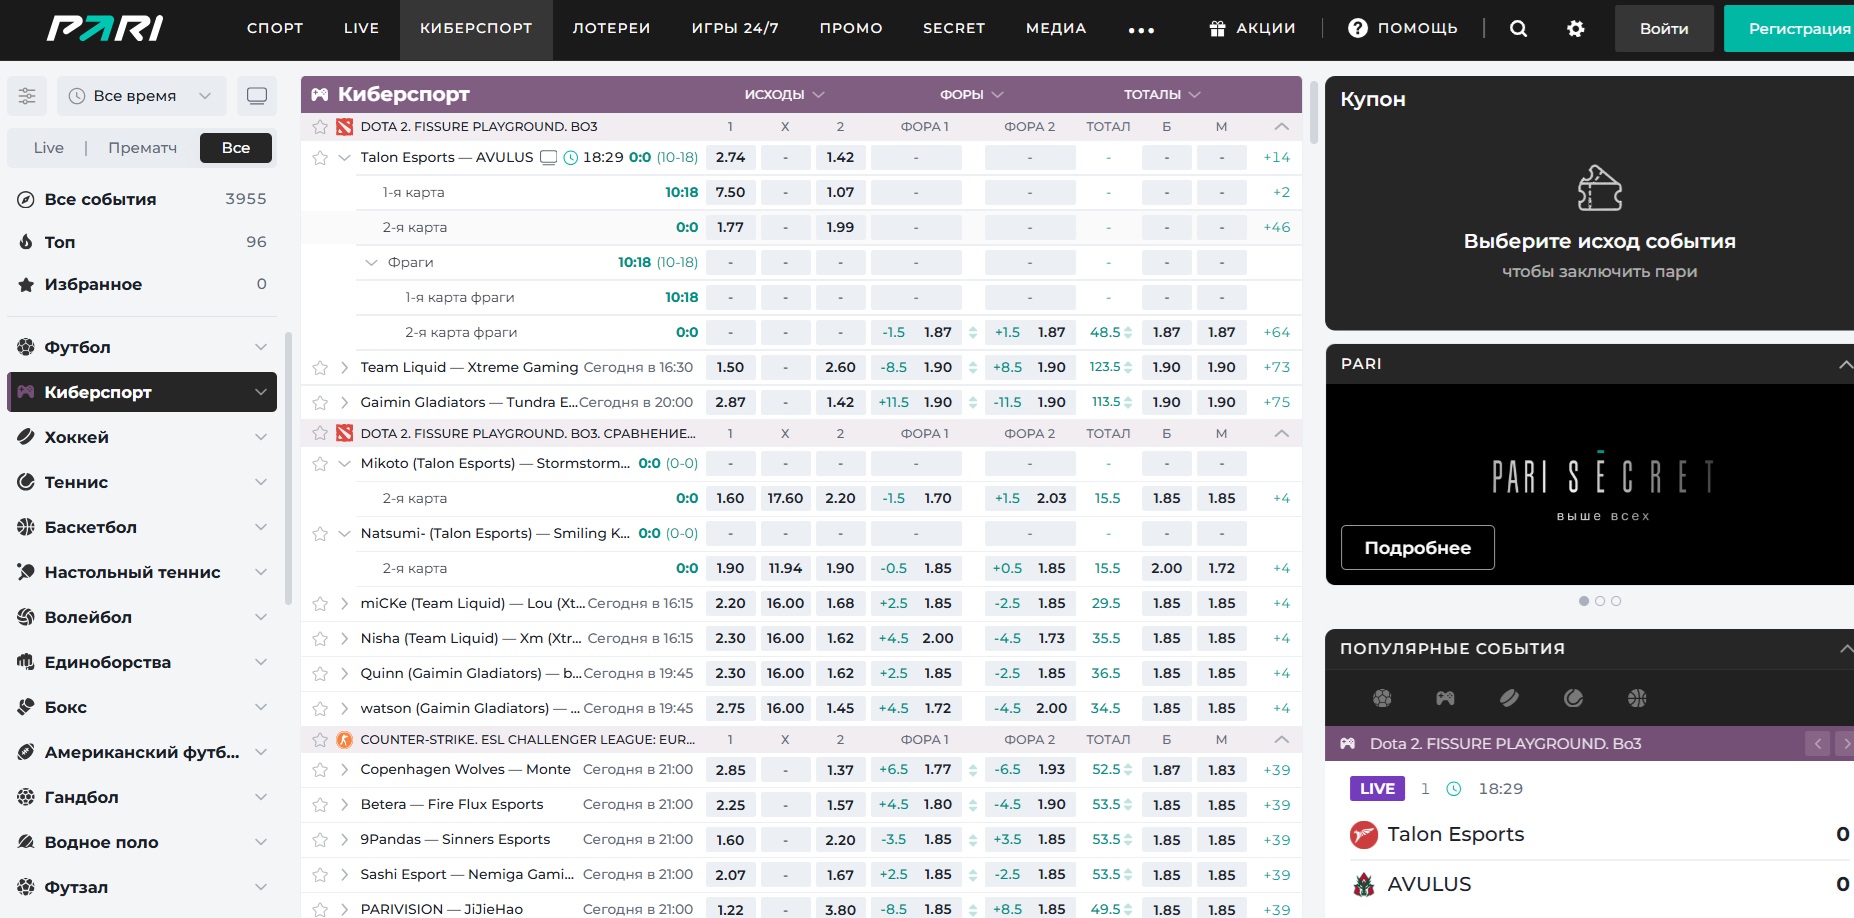
Task: Select gamepad icon in popular events
Action: (1445, 698)
